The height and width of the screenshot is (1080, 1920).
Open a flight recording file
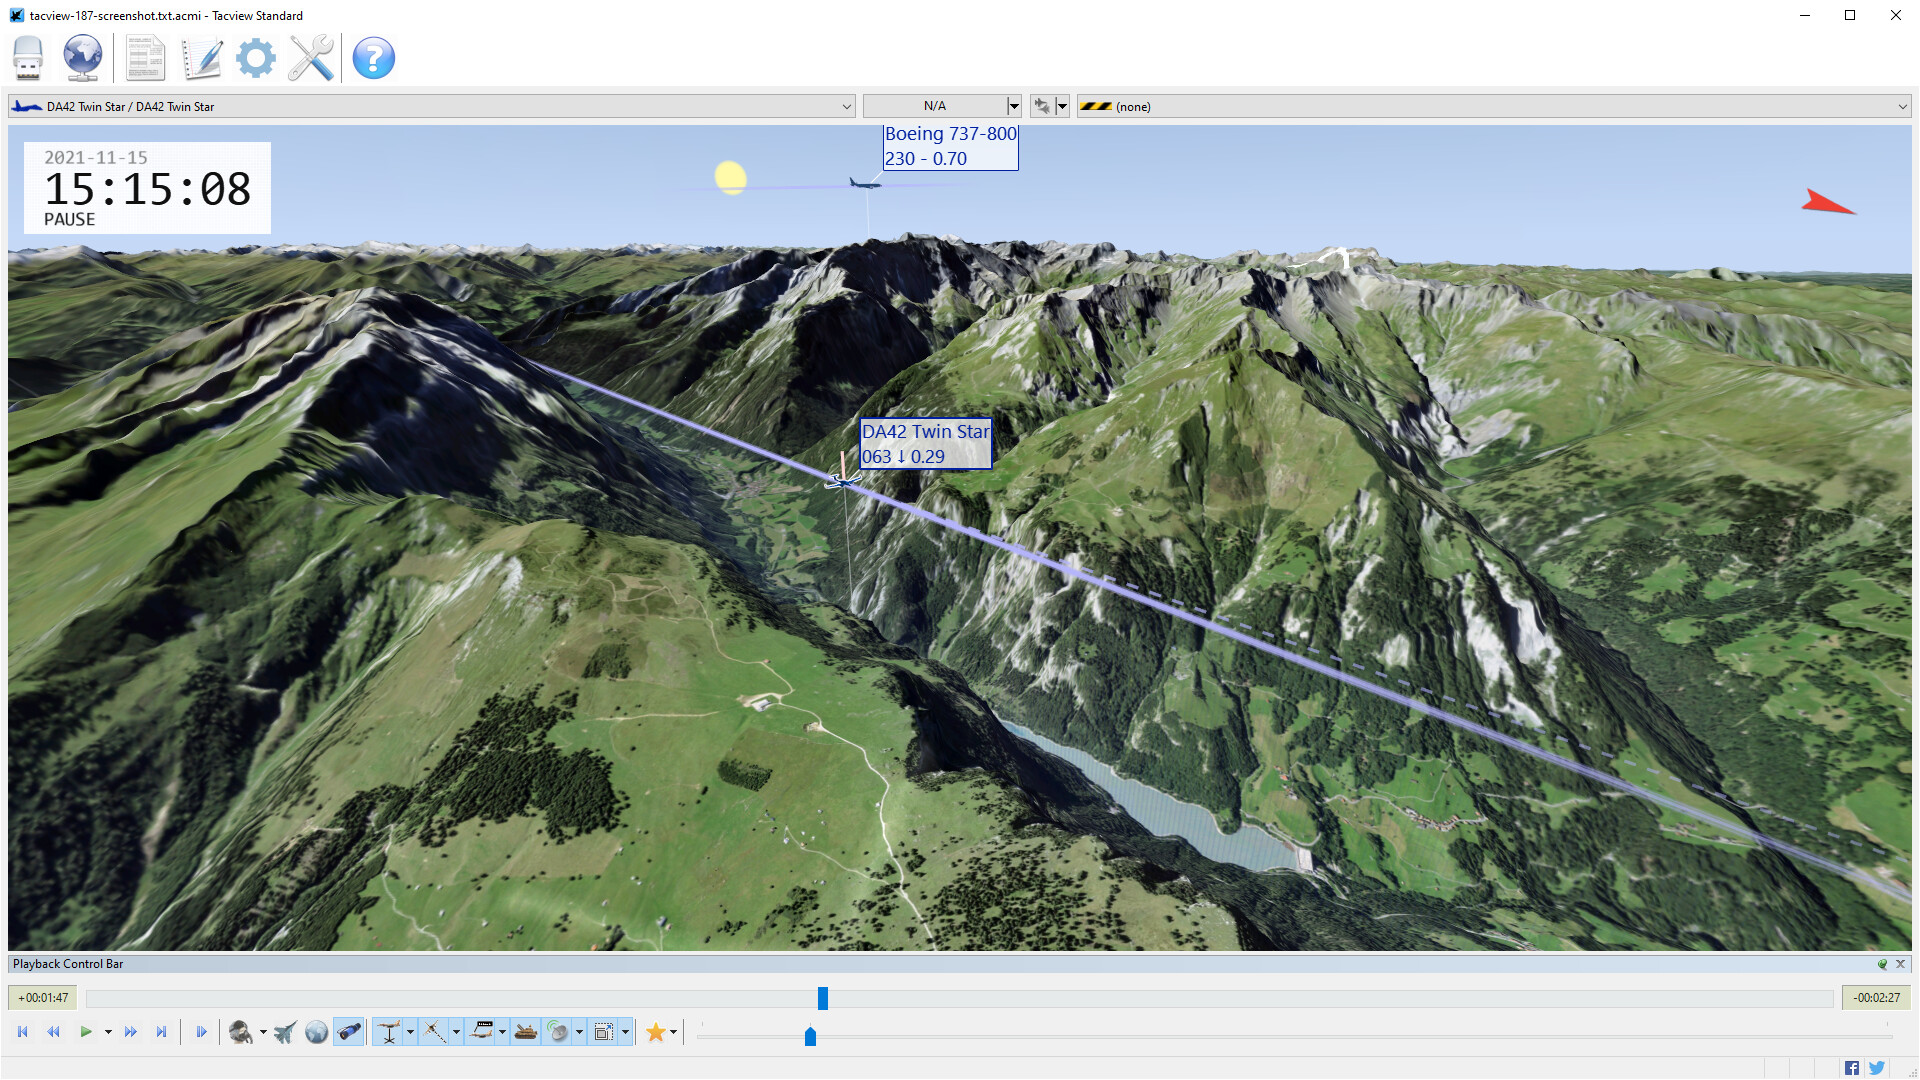point(27,58)
